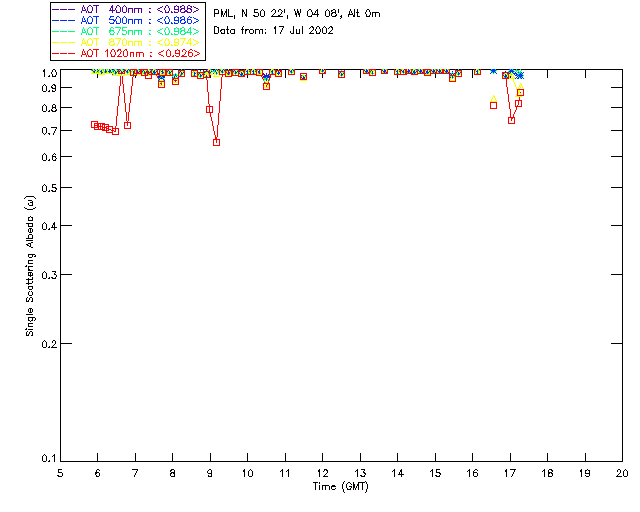
Task: Click the x-axis tick label 7
Action: tap(135, 473)
